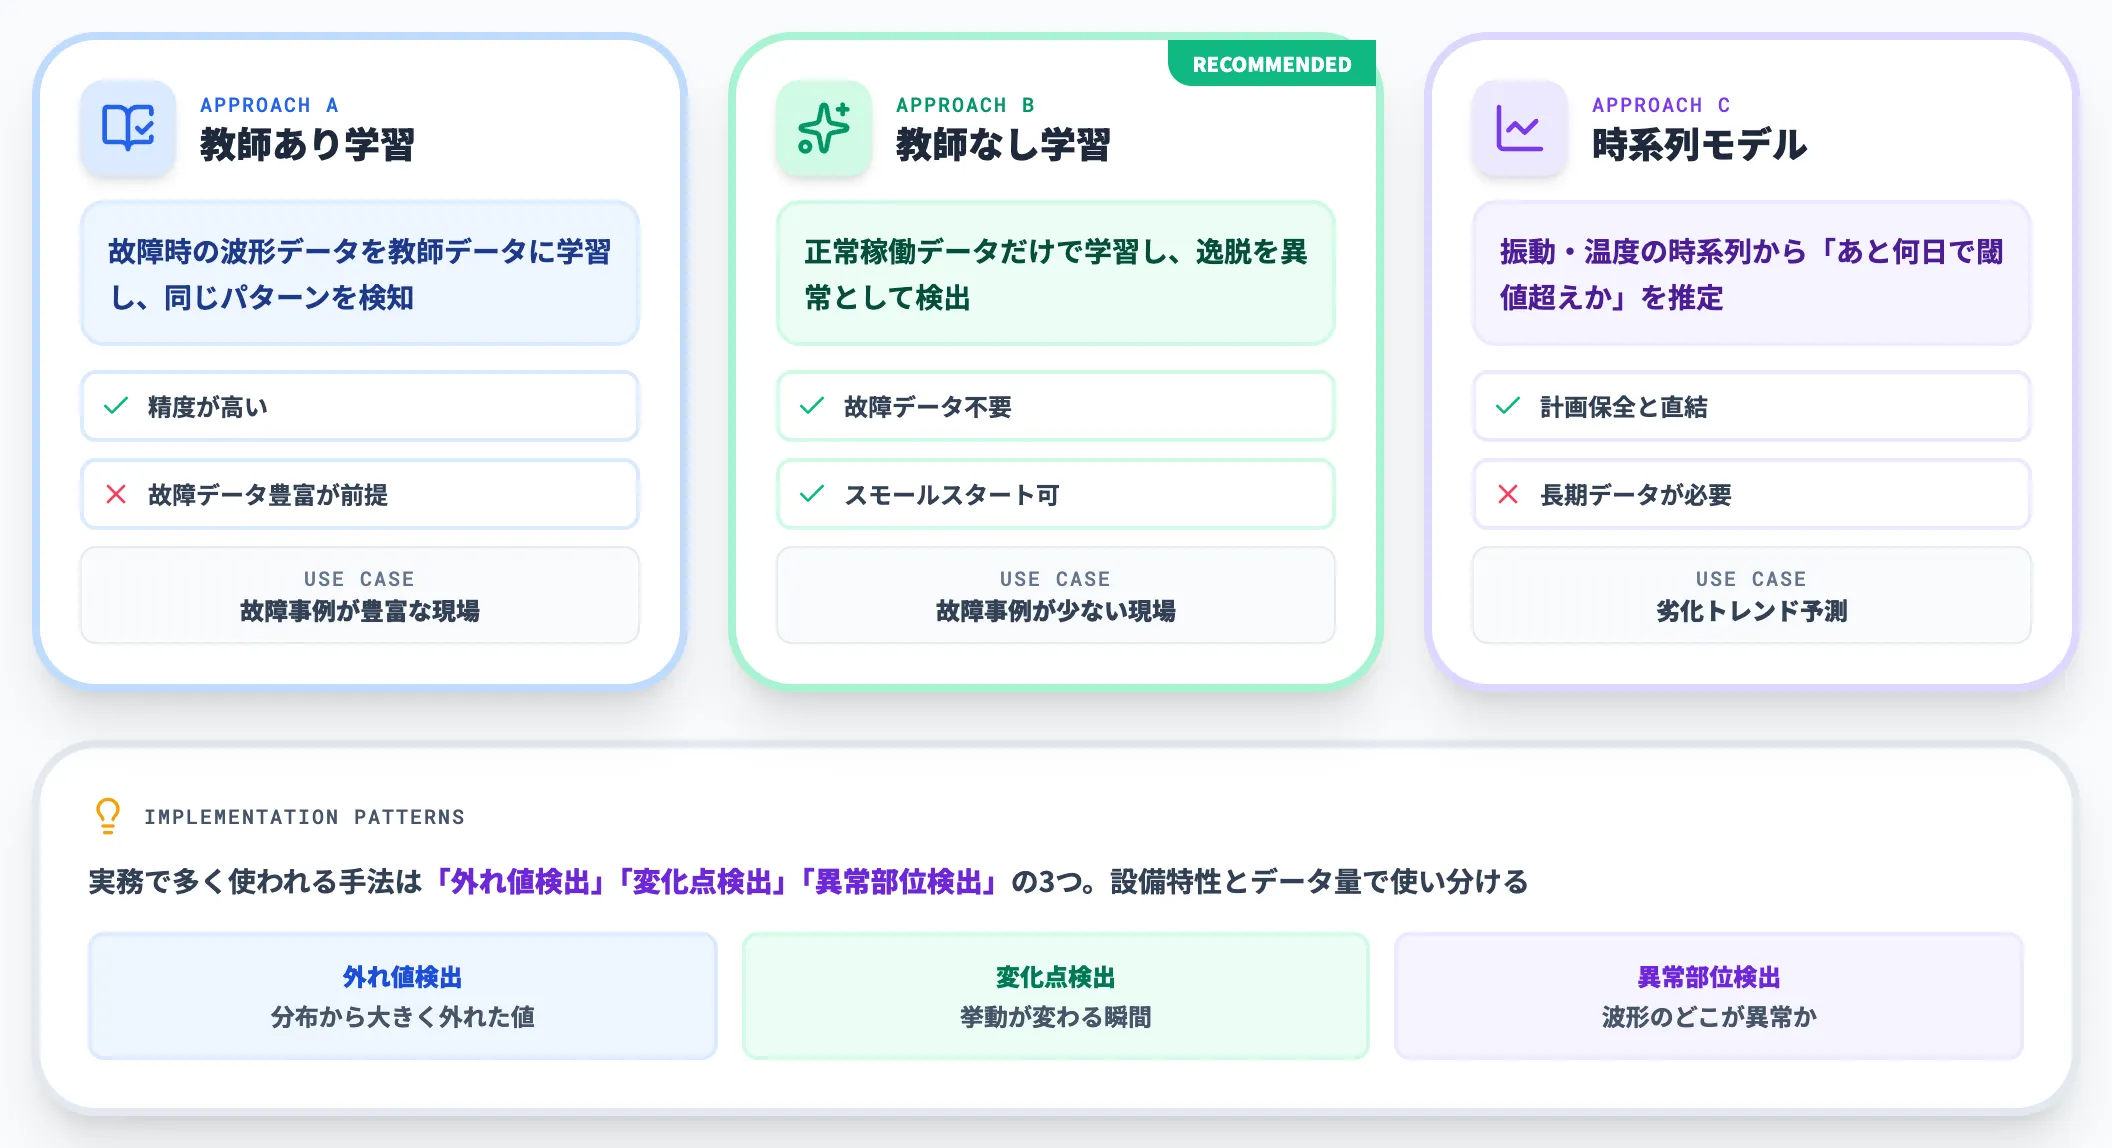Switch to the APPROACH B card
This screenshot has width=2112, height=1148.
966,105
